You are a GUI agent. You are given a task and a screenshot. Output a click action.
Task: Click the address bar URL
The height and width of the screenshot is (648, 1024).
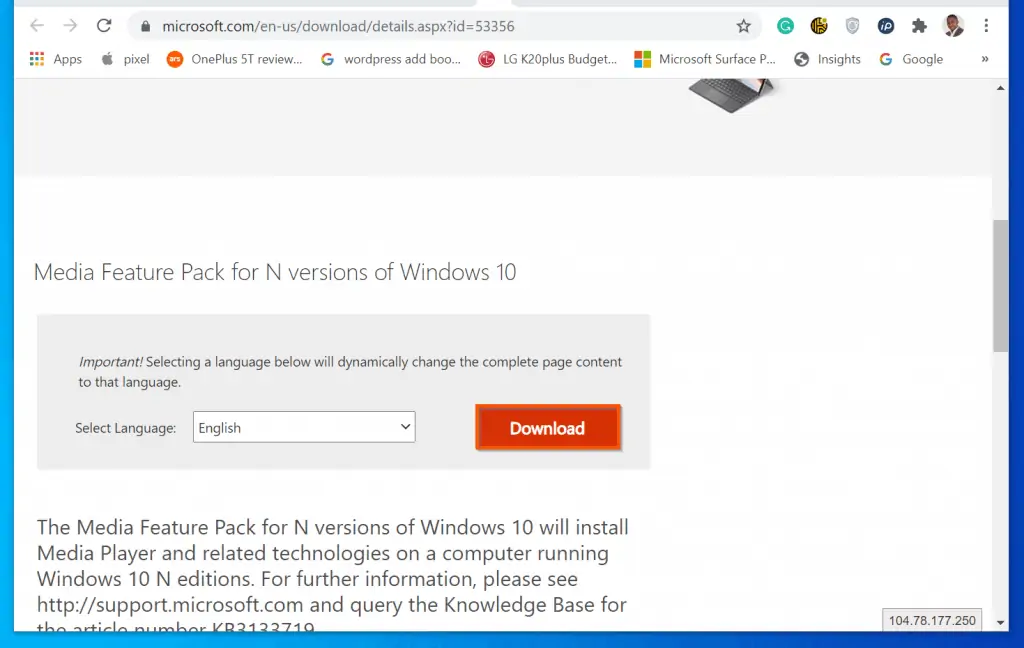(x=338, y=26)
